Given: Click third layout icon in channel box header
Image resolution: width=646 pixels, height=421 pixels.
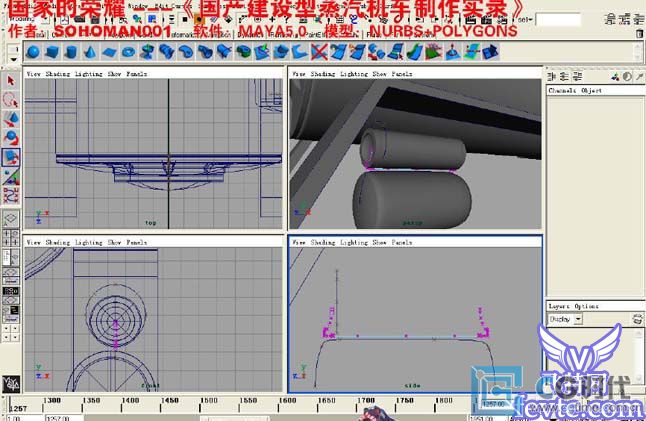Looking at the screenshot, I should pyautogui.click(x=578, y=76).
